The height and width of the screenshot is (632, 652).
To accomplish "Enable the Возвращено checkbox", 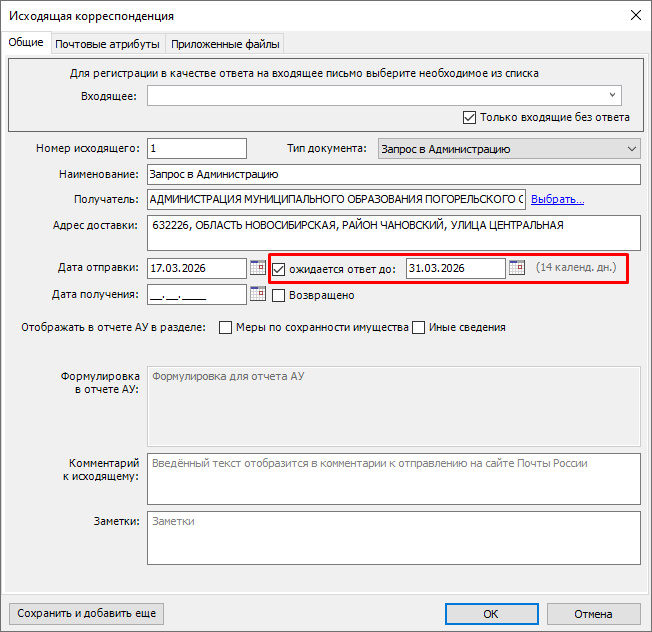I will [x=279, y=295].
